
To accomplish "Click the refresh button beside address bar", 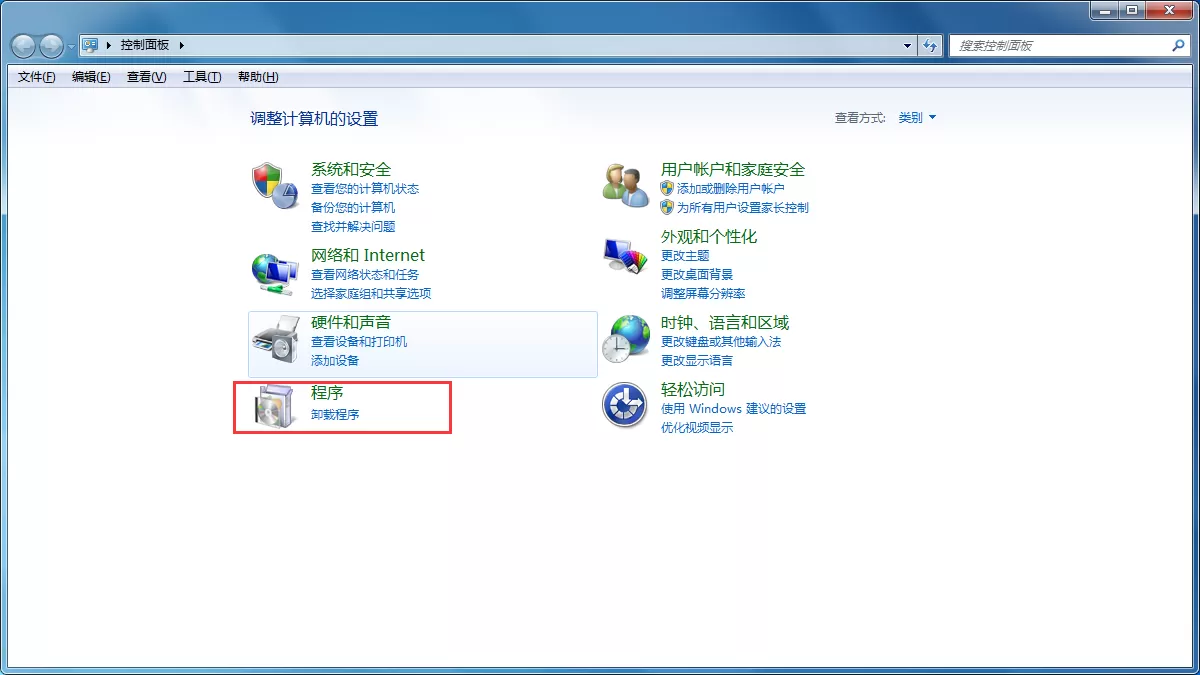I will tap(931, 45).
